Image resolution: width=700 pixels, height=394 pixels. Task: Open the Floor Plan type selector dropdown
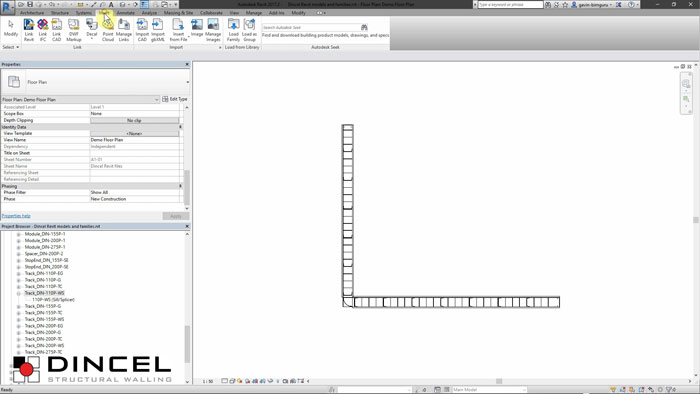click(x=188, y=82)
